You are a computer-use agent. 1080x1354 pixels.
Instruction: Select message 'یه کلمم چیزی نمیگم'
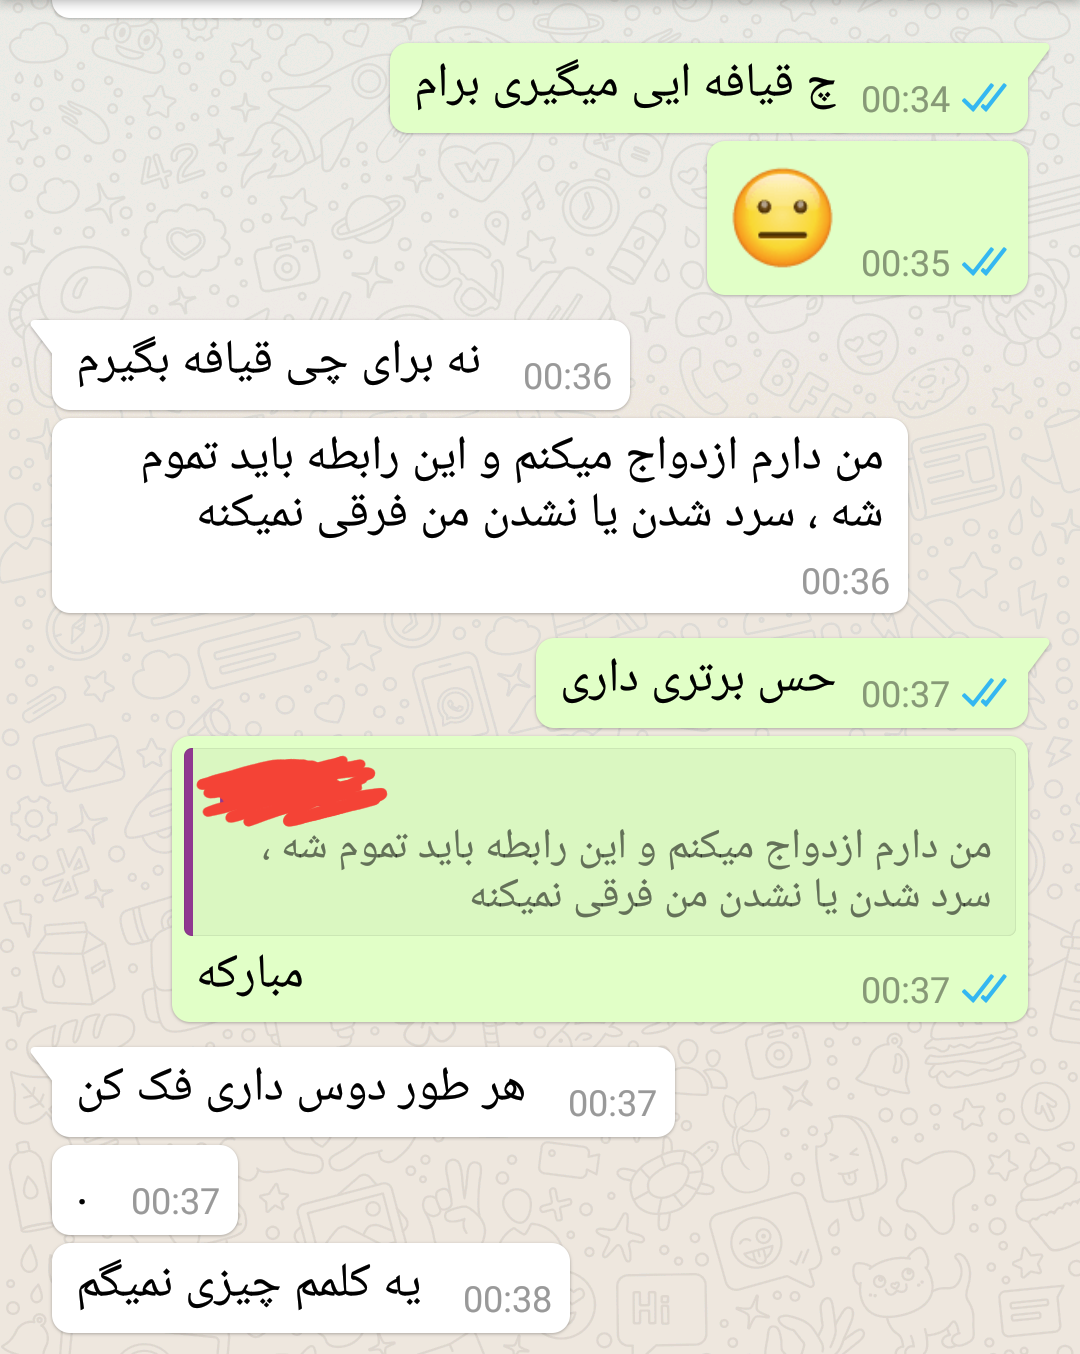[x=311, y=1288]
